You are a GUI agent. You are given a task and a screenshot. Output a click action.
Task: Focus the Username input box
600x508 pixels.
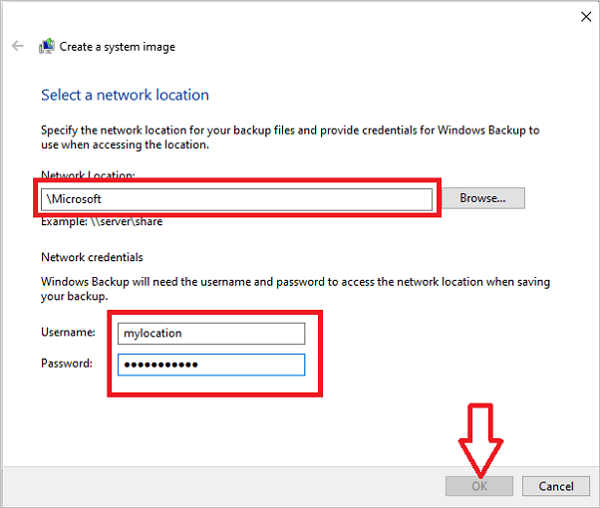[211, 332]
